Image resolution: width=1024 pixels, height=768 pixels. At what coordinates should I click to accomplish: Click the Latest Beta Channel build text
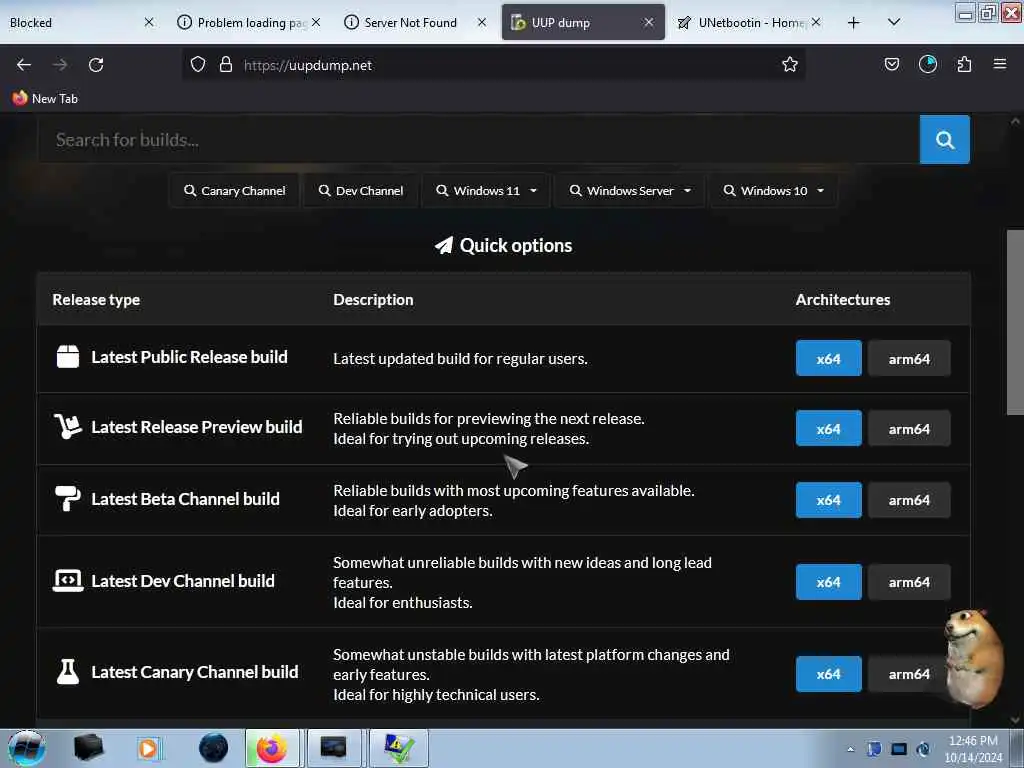tap(185, 499)
